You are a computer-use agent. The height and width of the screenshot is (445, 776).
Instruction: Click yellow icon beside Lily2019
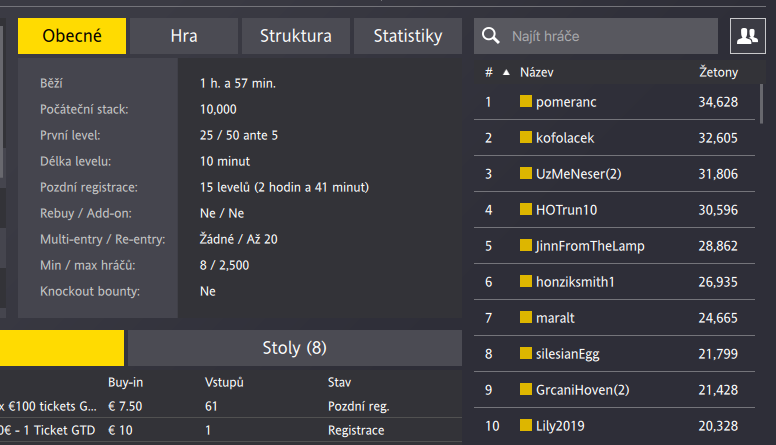click(526, 425)
